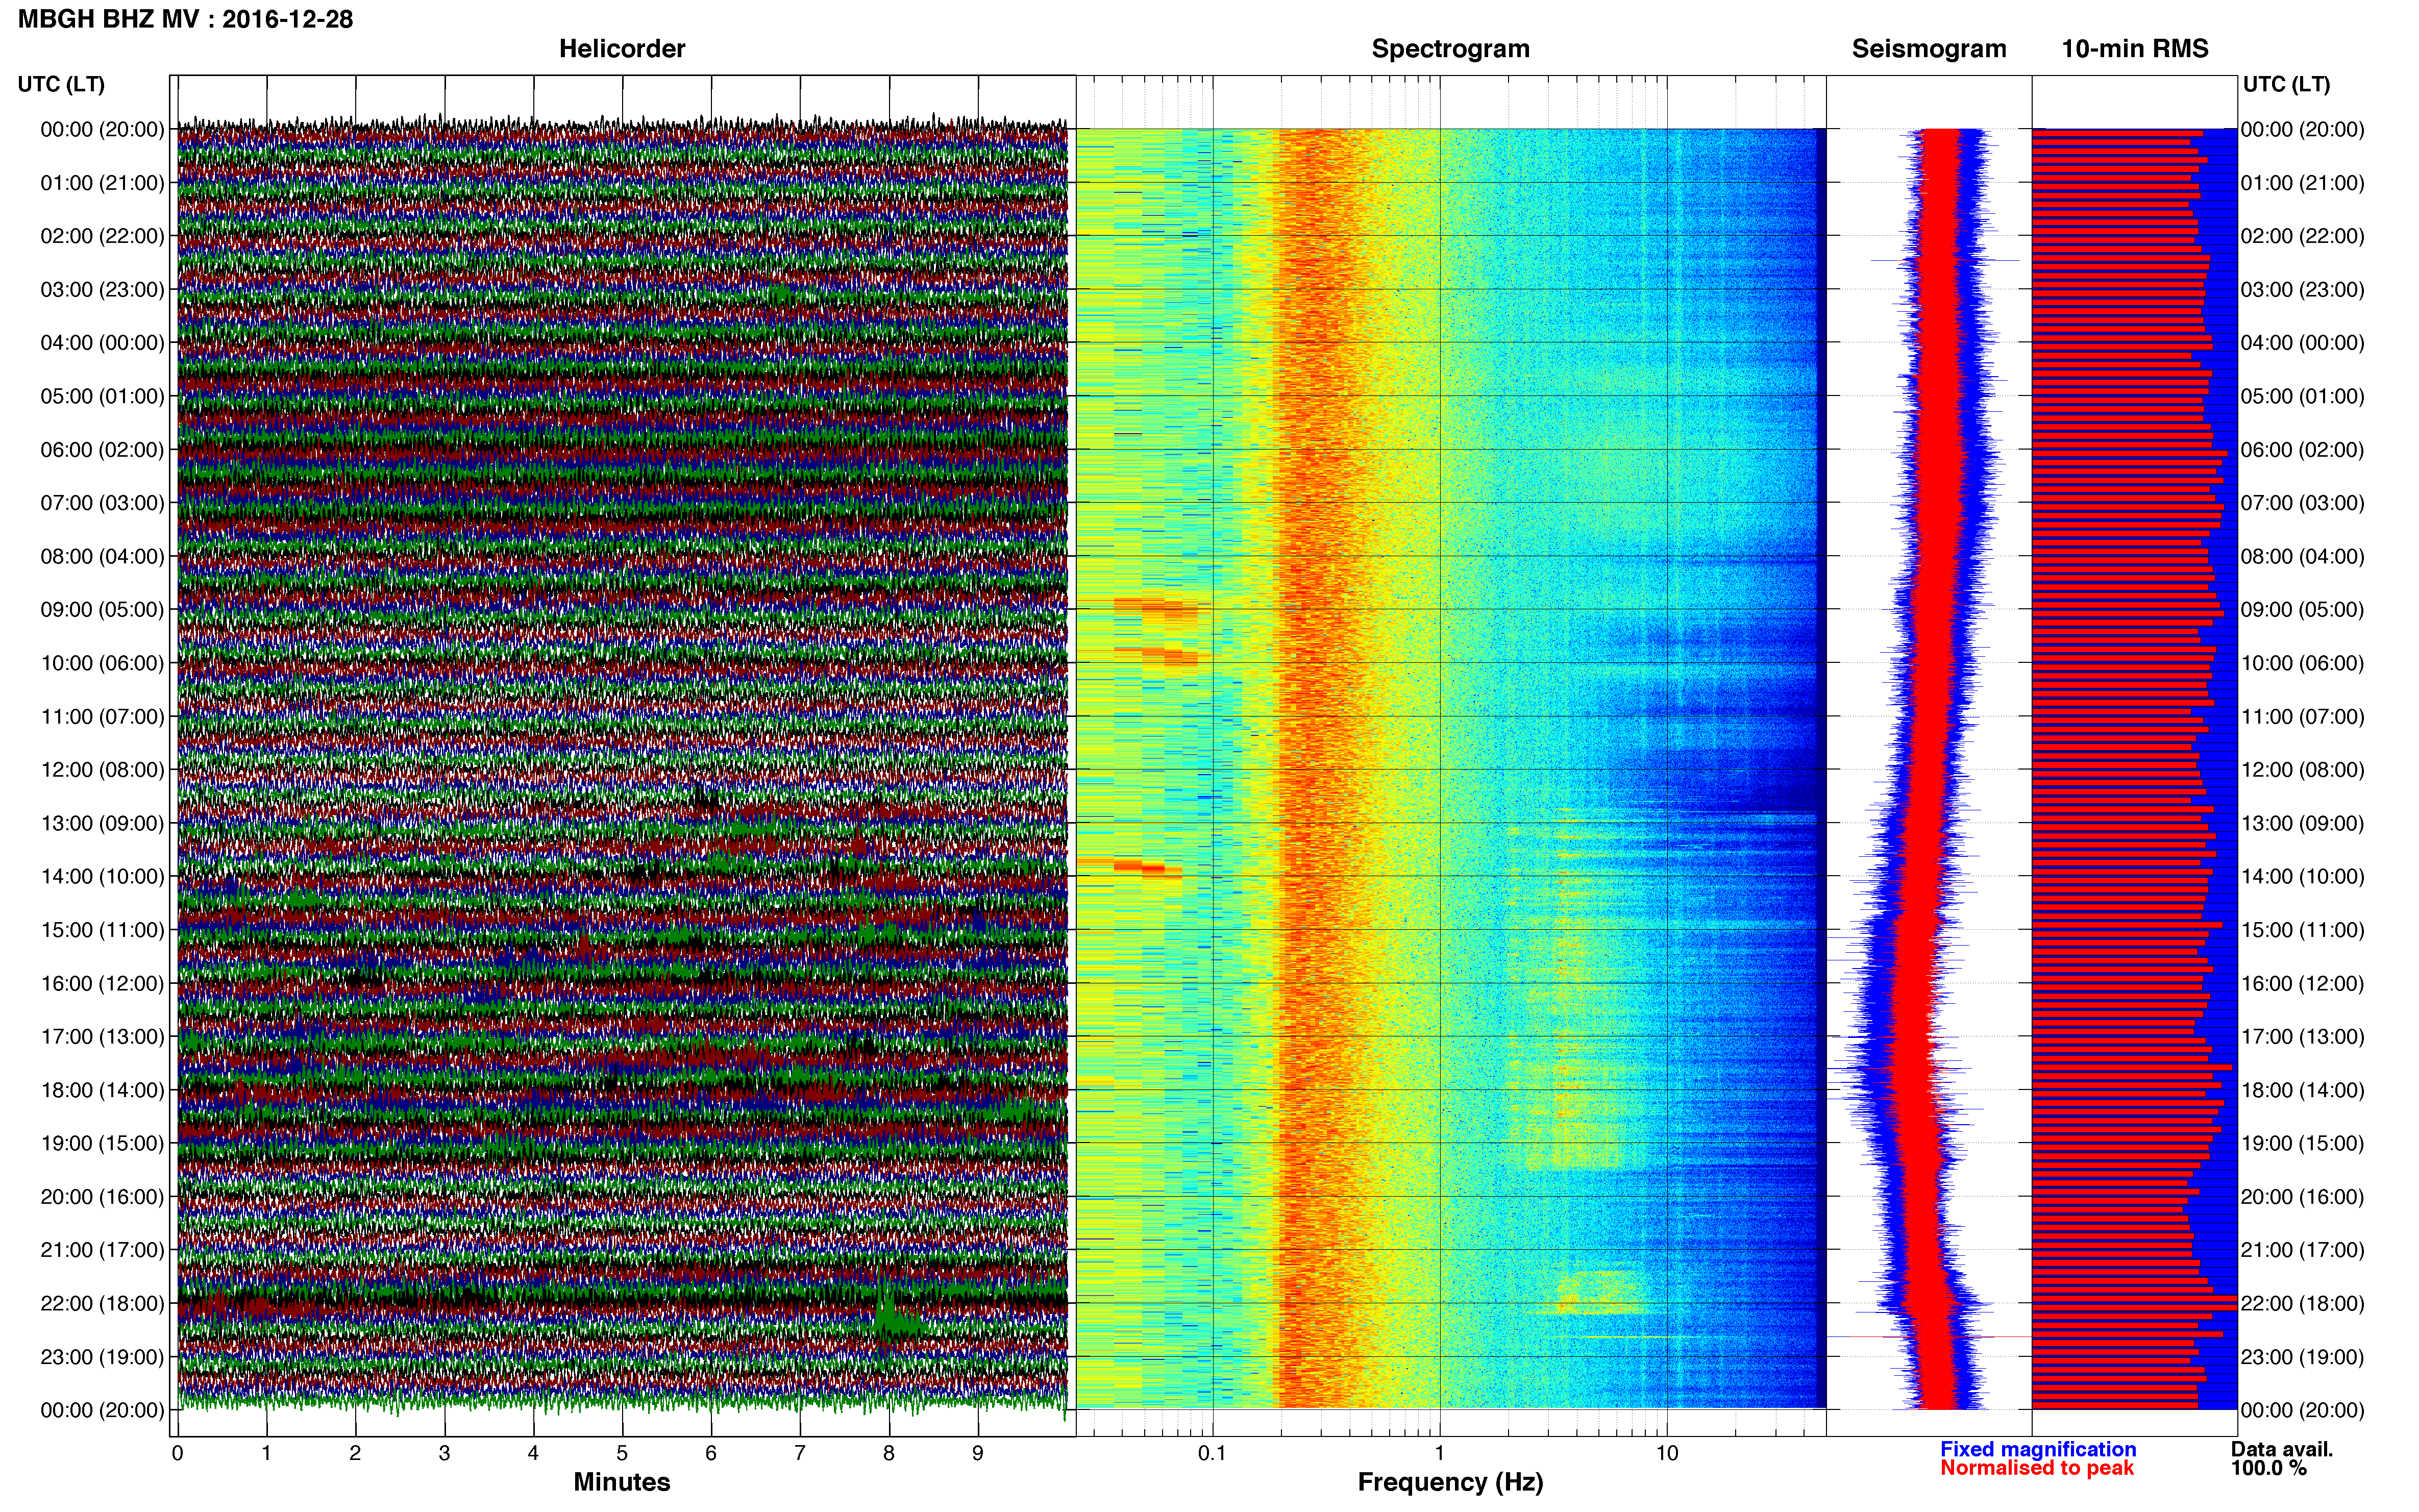
Task: Click left time label '19:00 (15:00)'
Action: tap(102, 1144)
